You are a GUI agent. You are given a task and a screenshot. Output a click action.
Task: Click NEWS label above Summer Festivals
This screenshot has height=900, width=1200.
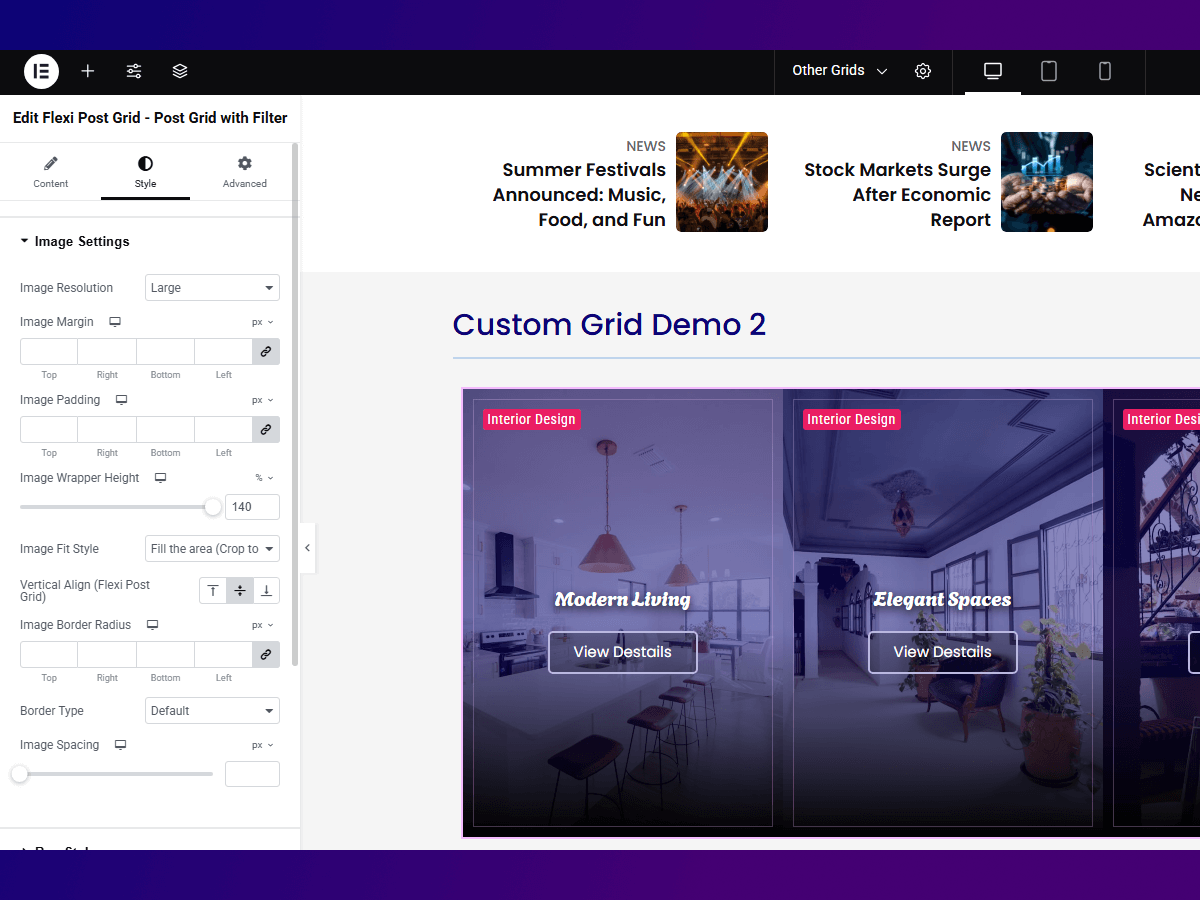click(646, 146)
